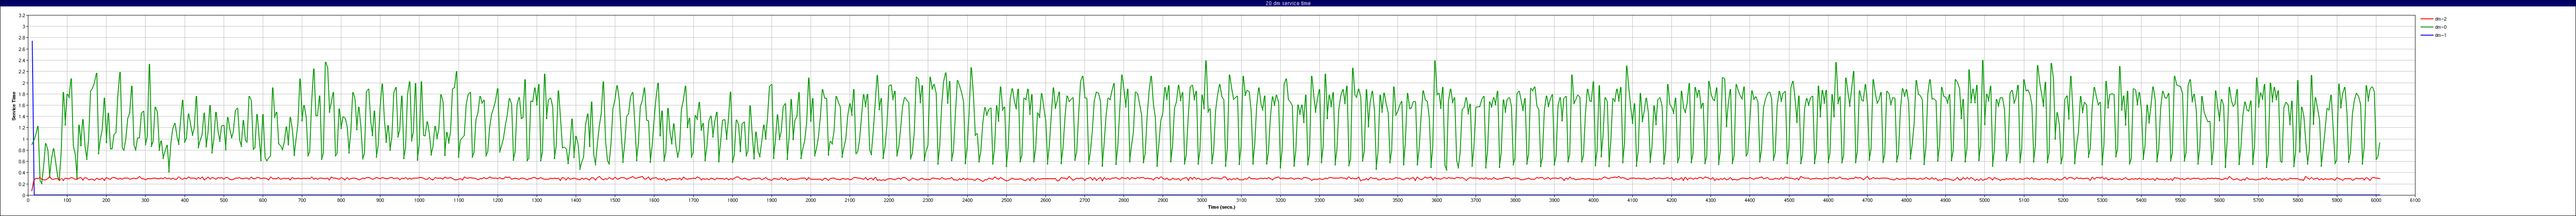Viewport: 2576px width, 216px height.
Task: Click the 'Service Time' y-axis label
Action: pyautogui.click(x=14, y=106)
